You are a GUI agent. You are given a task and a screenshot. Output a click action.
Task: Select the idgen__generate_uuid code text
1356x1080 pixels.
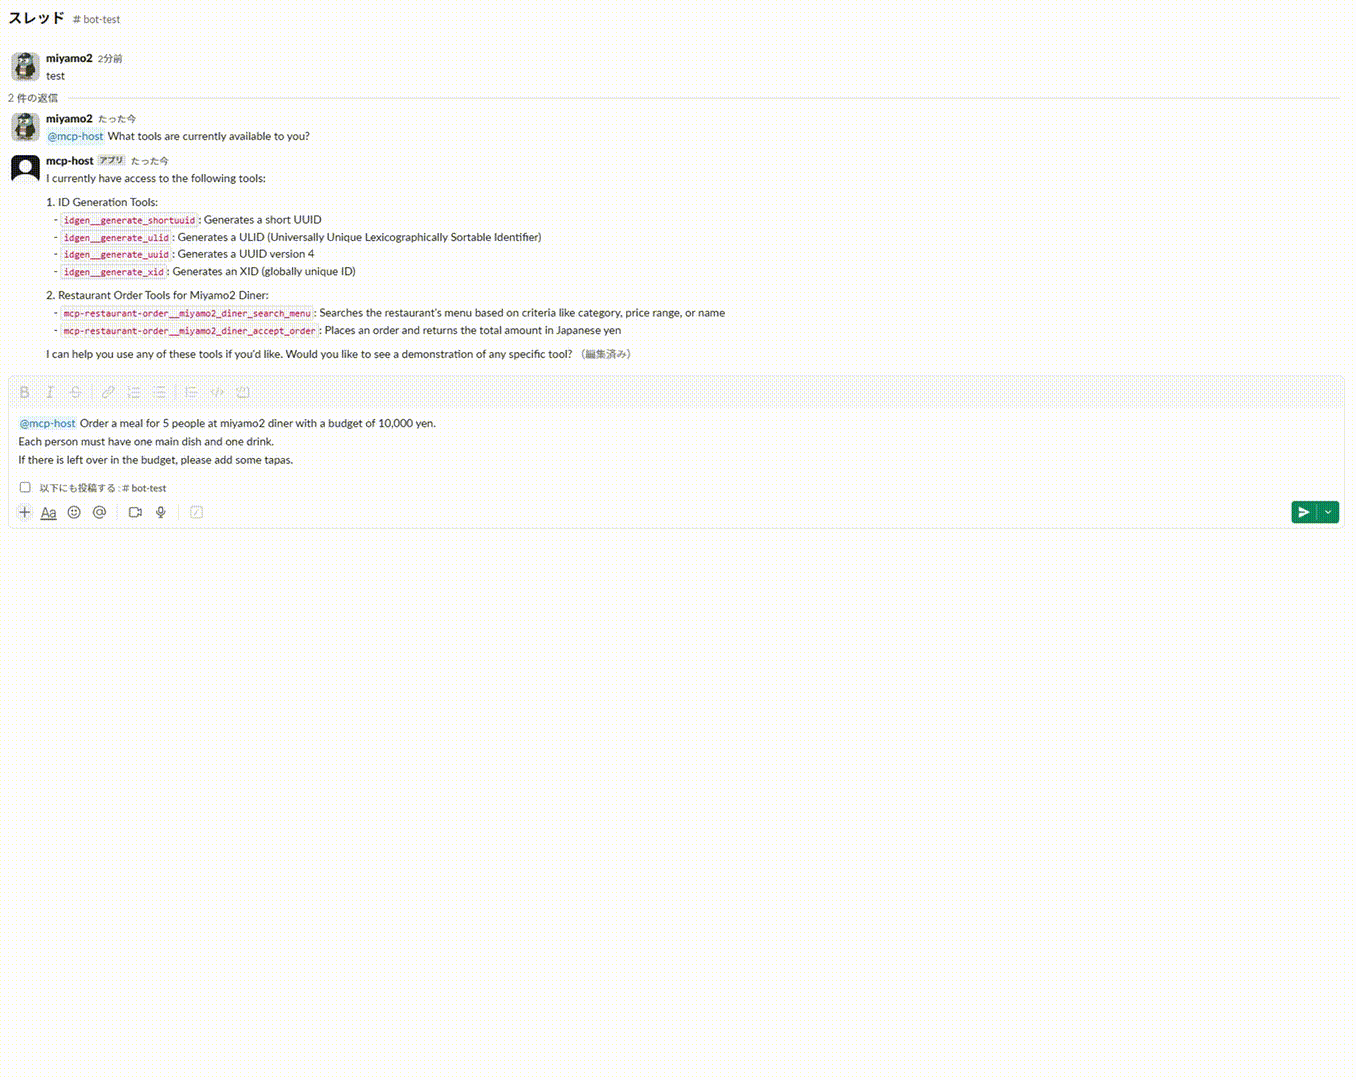116,255
